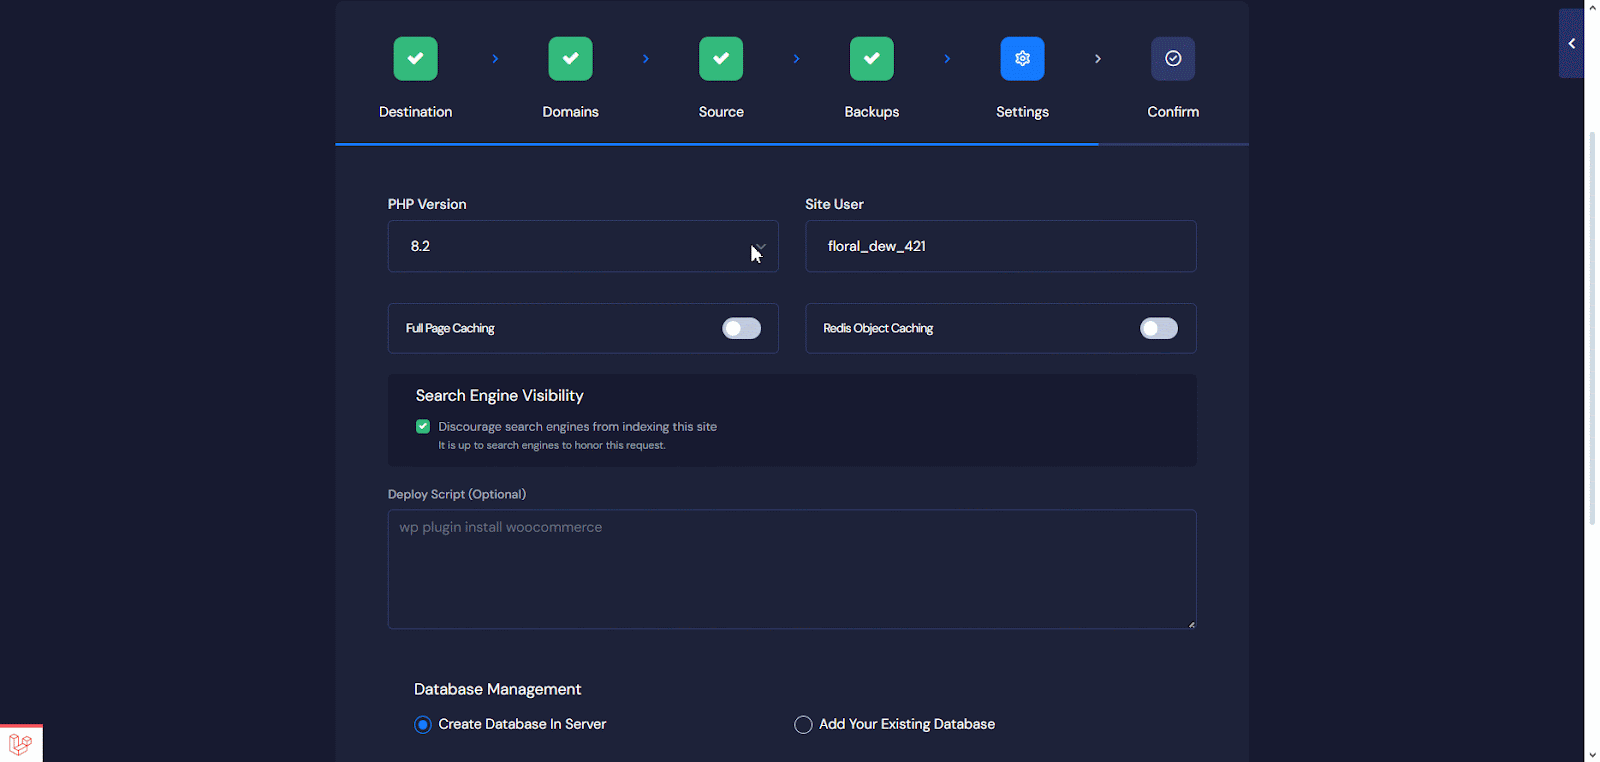Click the Destination step checkmark icon
Viewport: 1600px width, 762px height.
(415, 59)
